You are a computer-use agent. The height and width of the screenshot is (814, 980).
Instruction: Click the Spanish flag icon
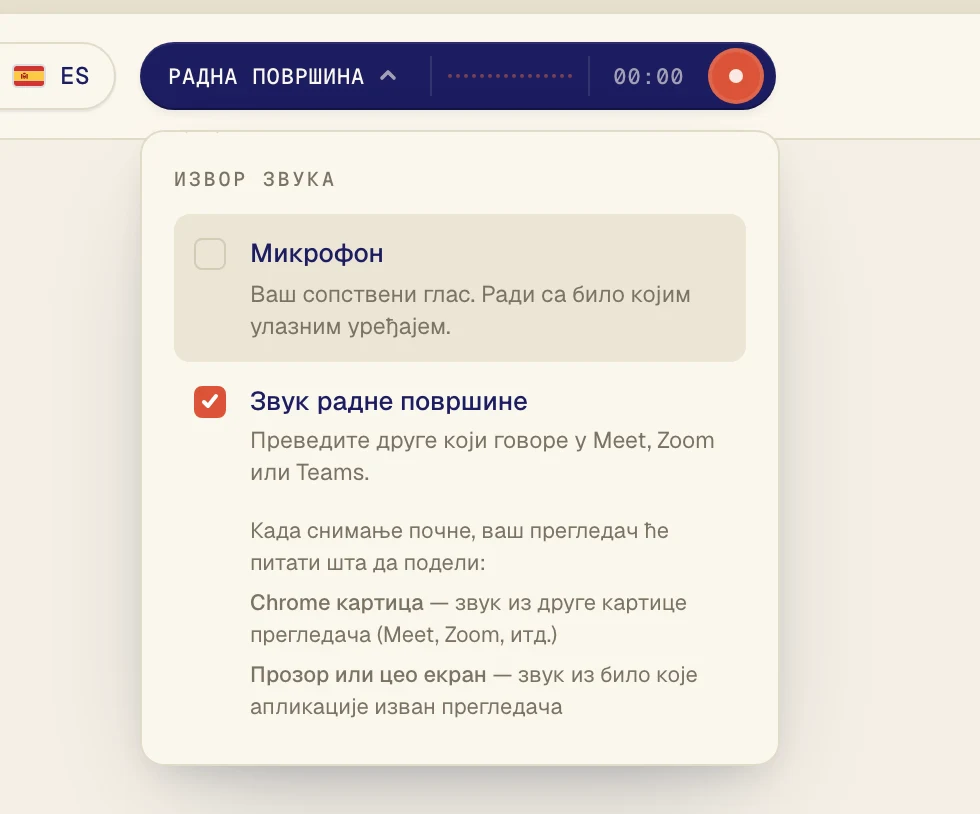[x=29, y=76]
